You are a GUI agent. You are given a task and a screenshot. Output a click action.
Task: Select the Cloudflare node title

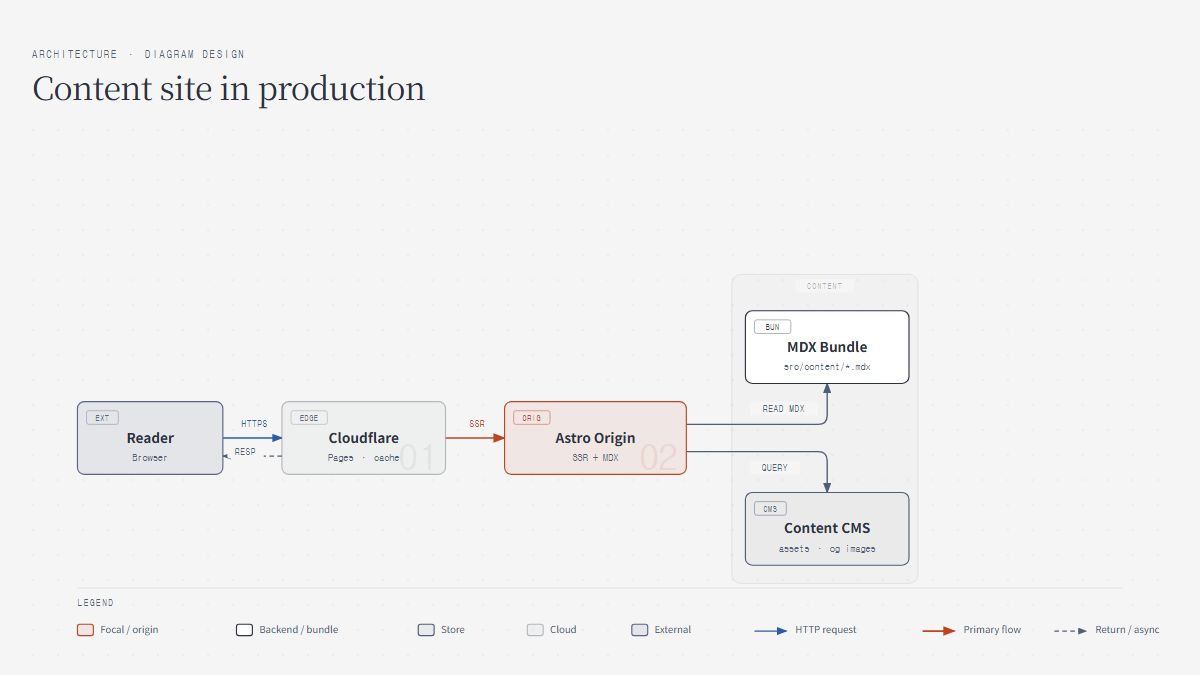coord(364,438)
